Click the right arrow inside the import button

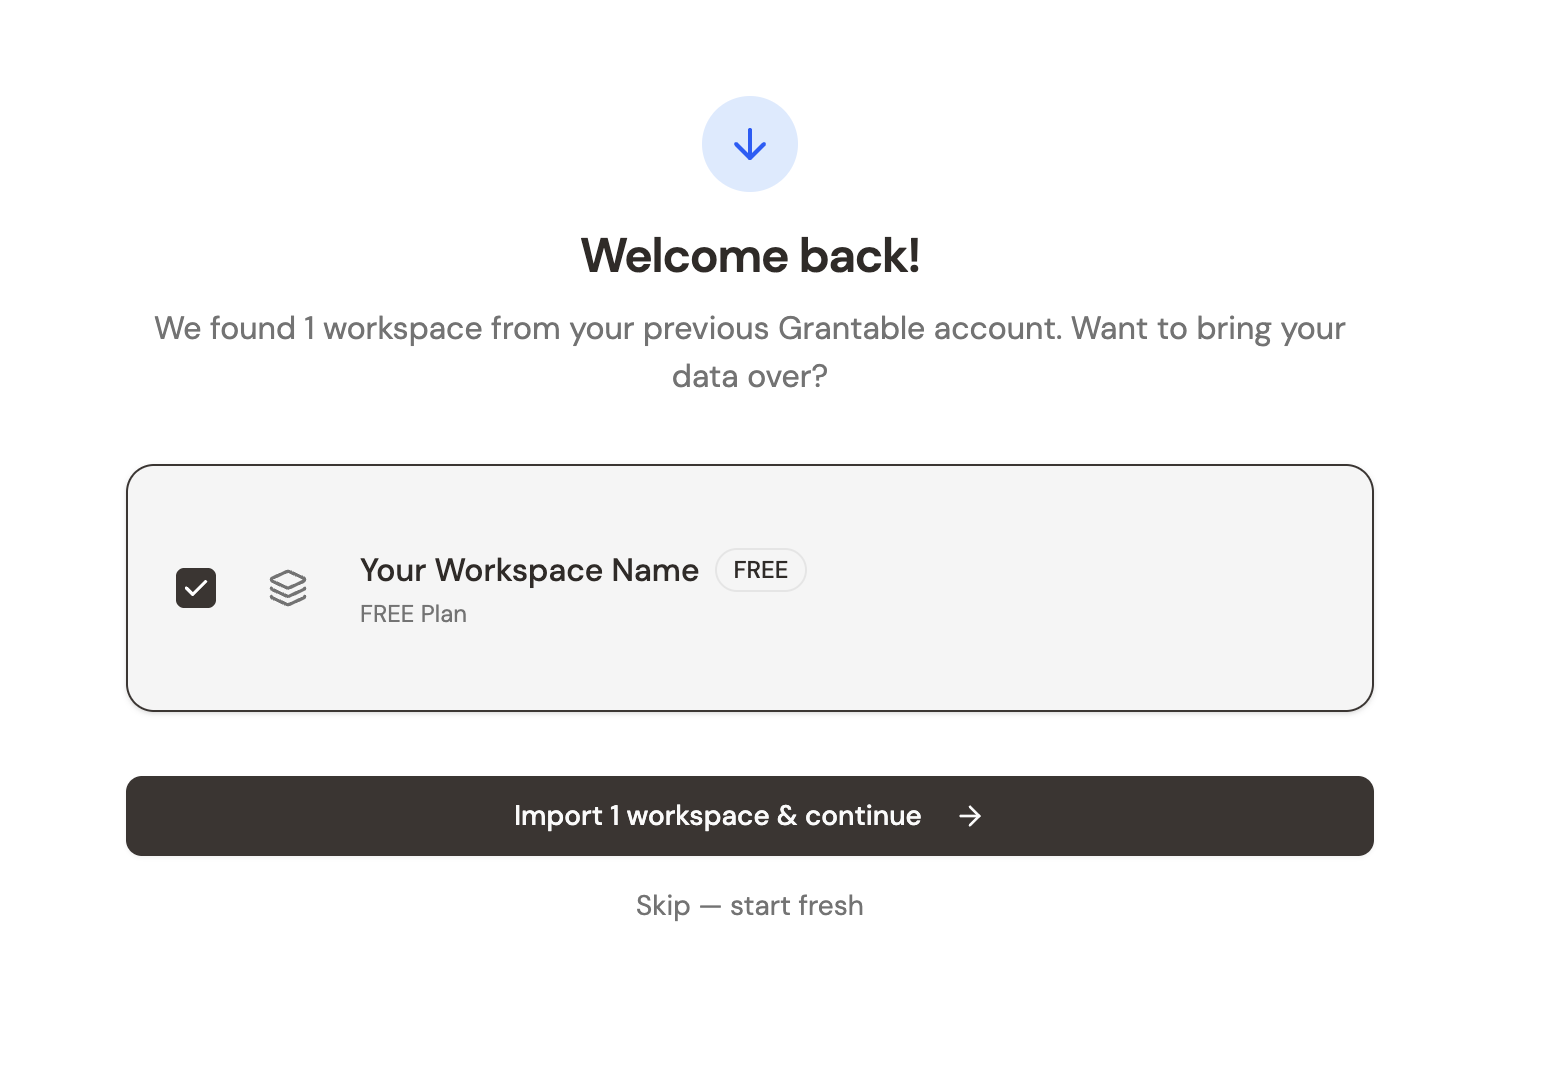coord(968,816)
